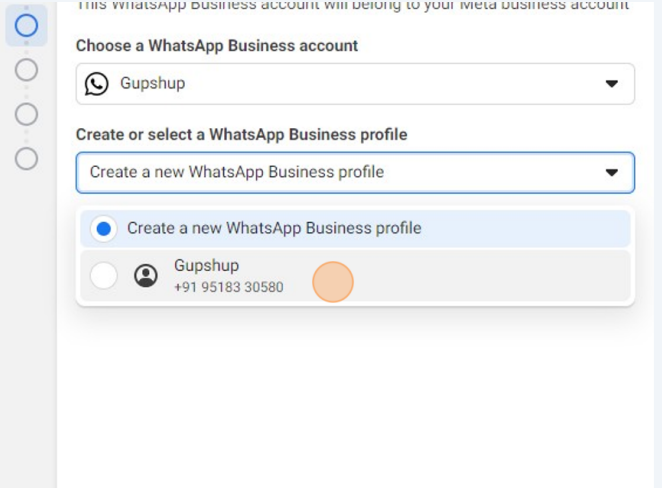
Task: Click the Create or select Business profile label
Action: pyautogui.click(x=241, y=135)
